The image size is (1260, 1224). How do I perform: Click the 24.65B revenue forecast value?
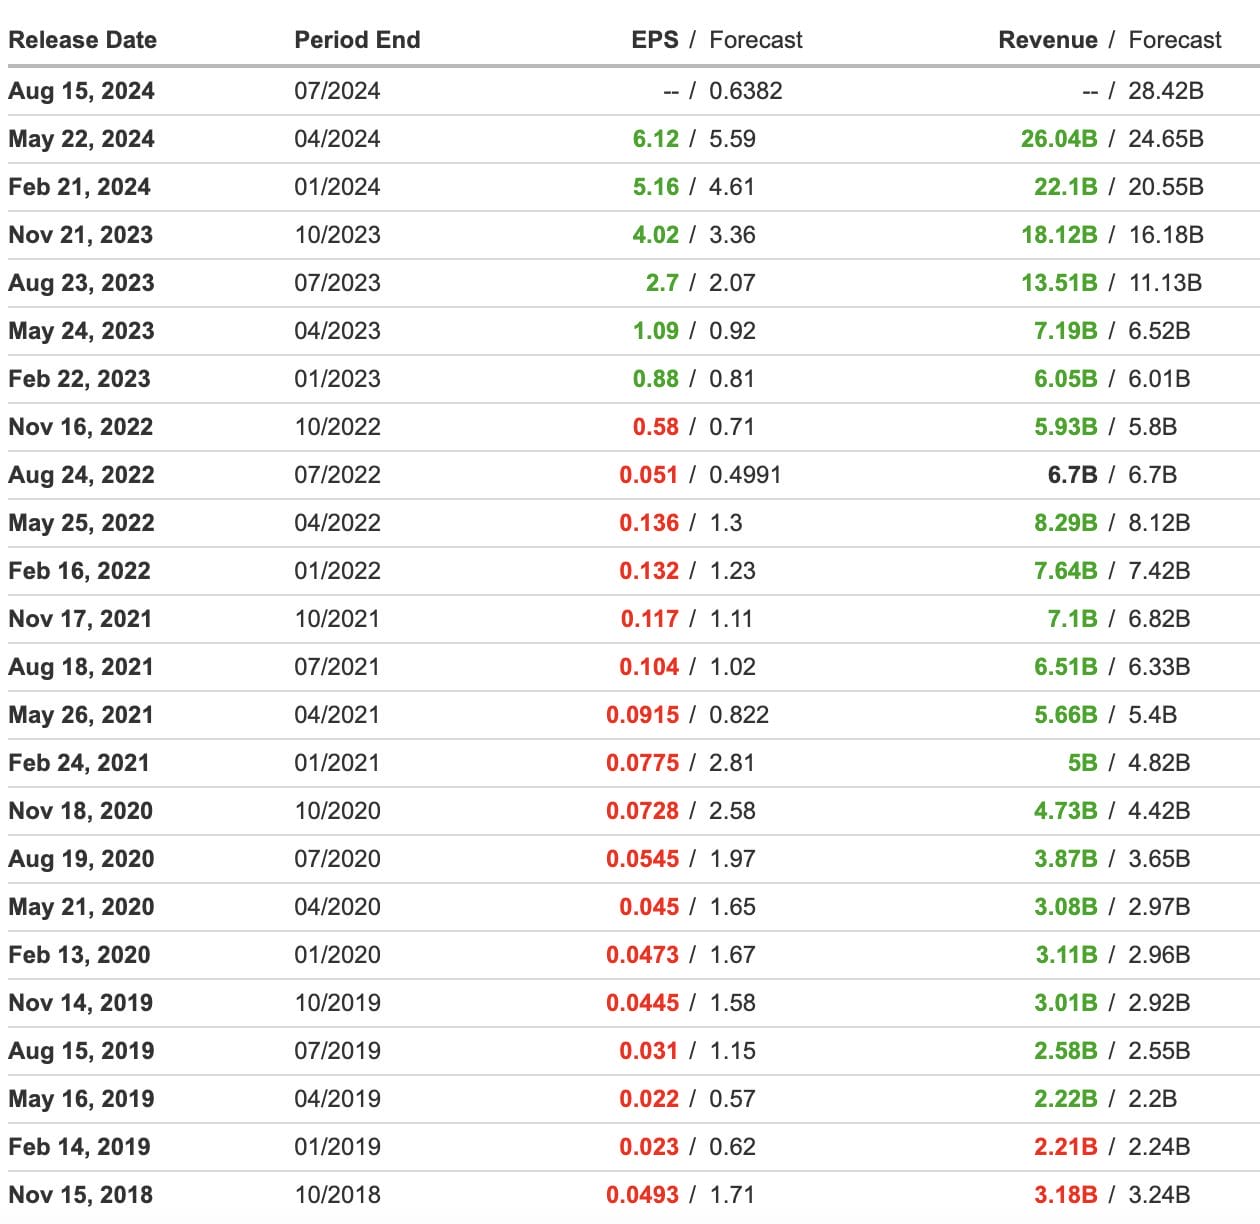point(1166,139)
